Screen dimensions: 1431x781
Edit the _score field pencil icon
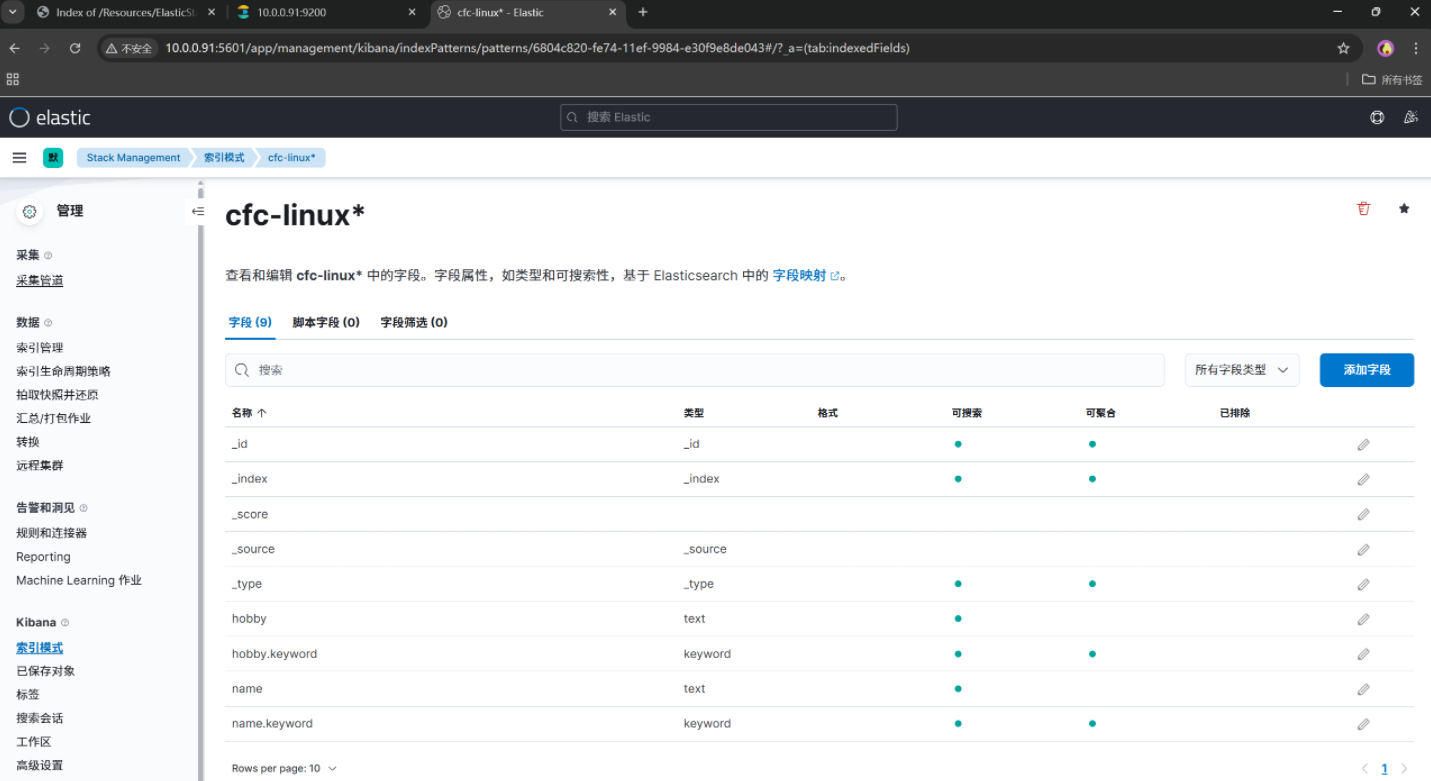1363,514
